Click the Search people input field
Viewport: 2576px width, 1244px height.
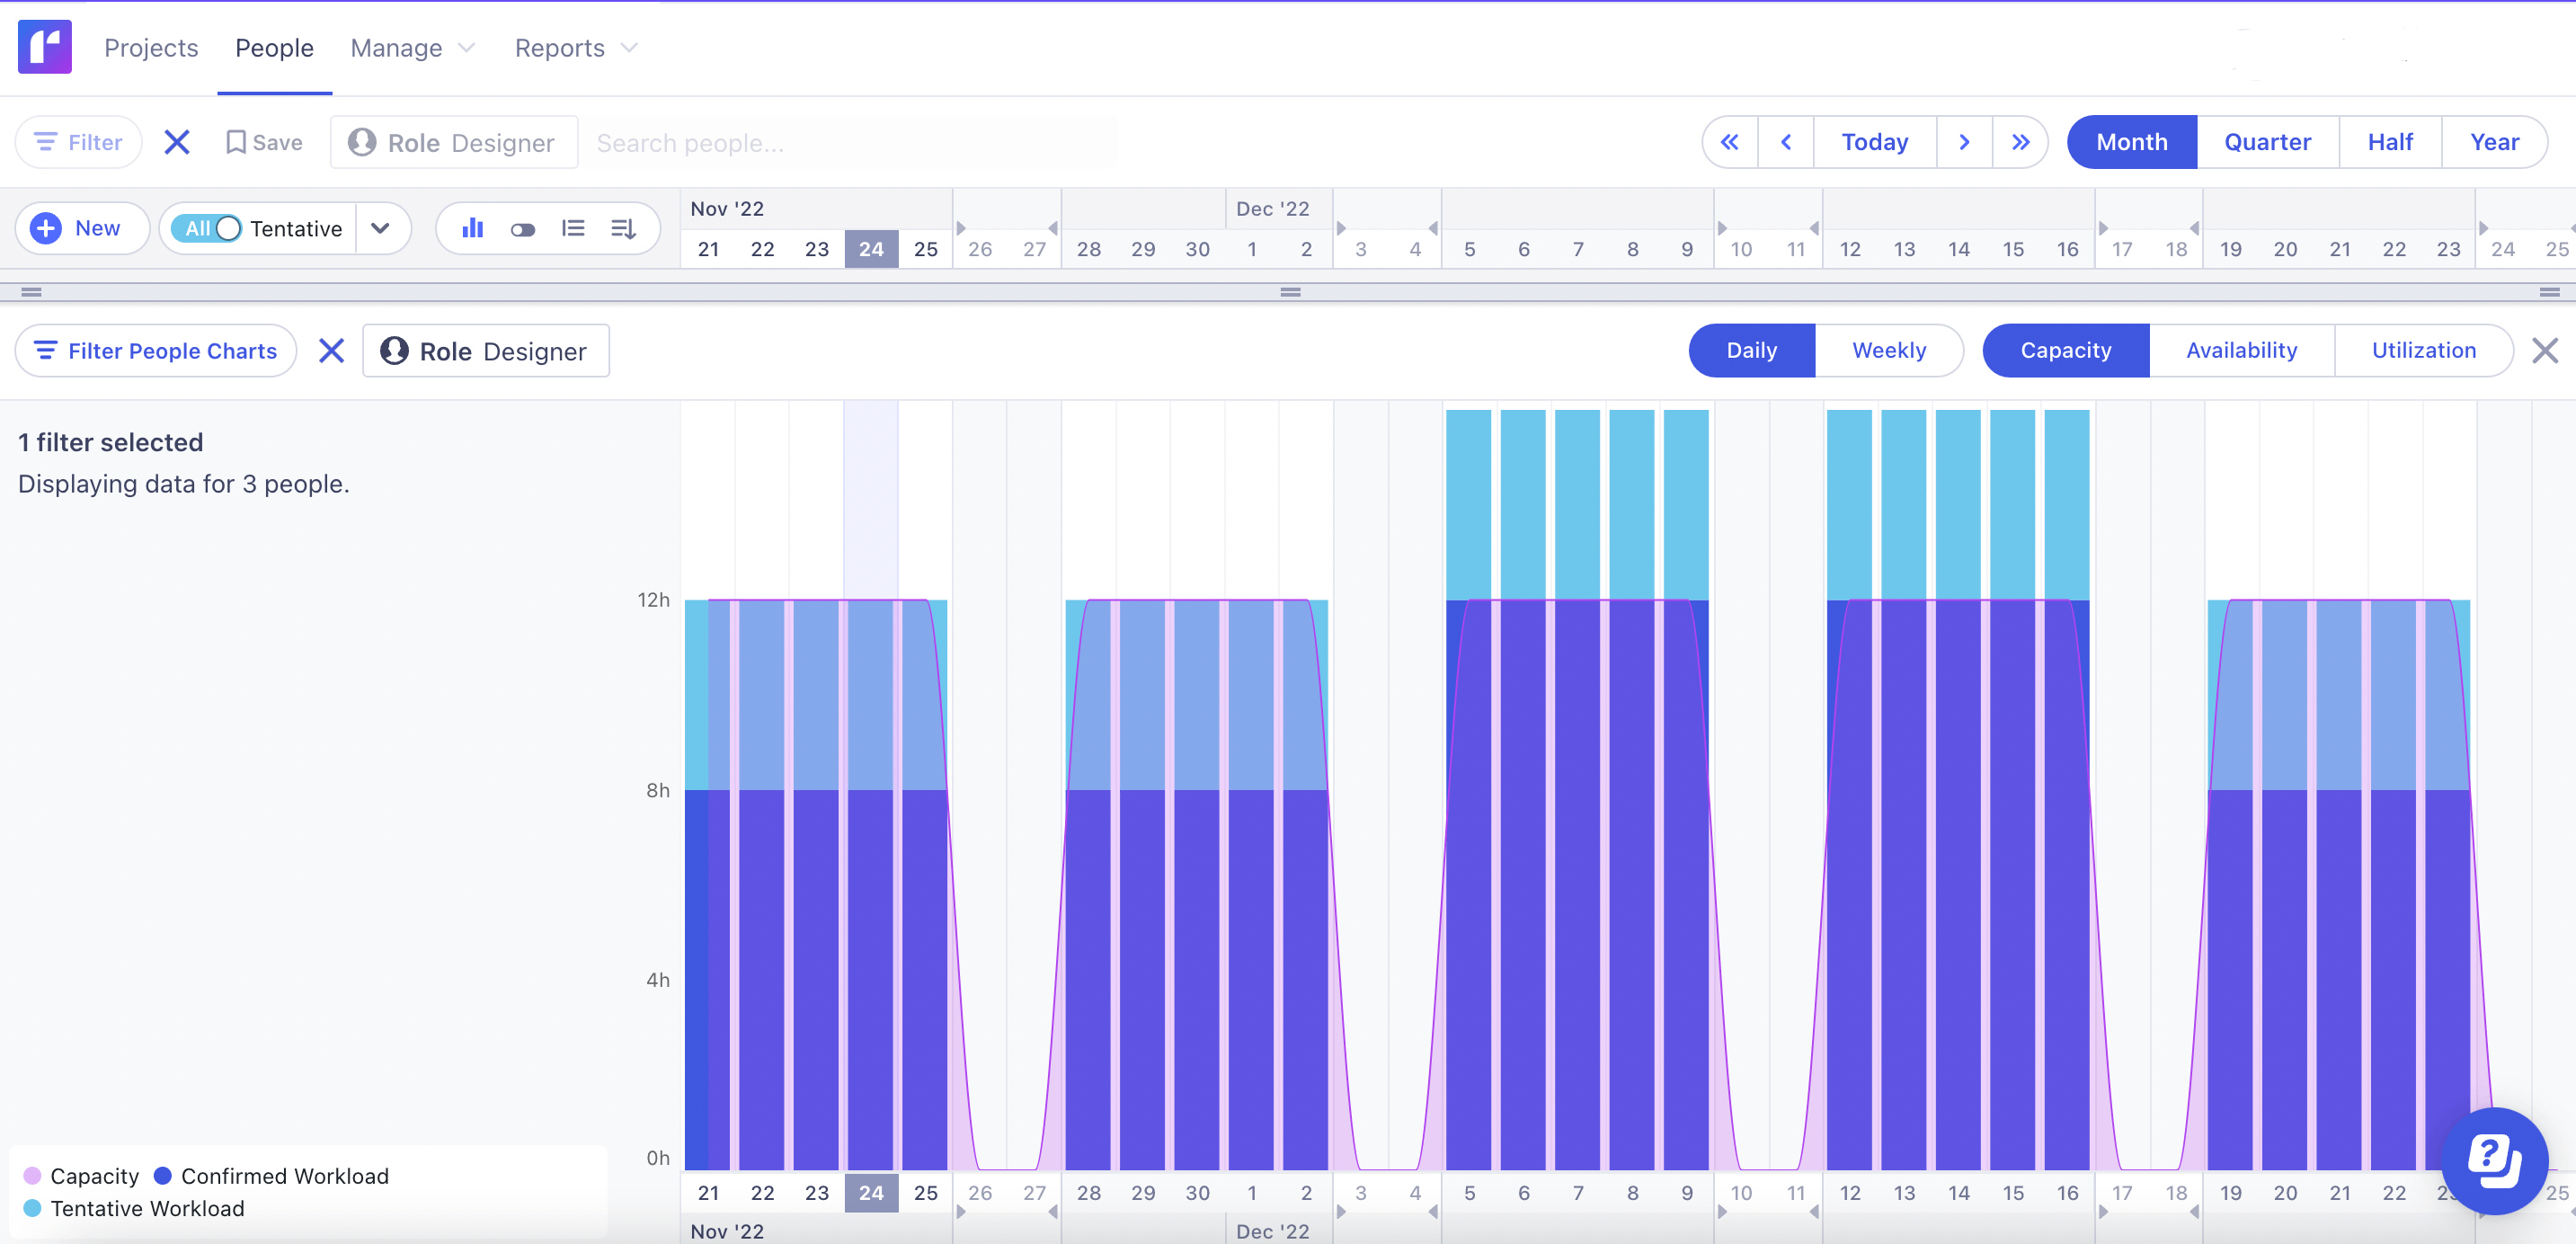coord(850,142)
